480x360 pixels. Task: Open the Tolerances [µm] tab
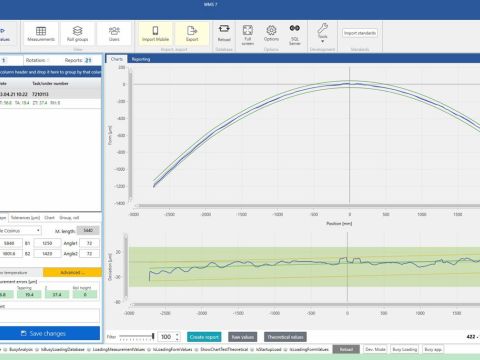[25, 218]
